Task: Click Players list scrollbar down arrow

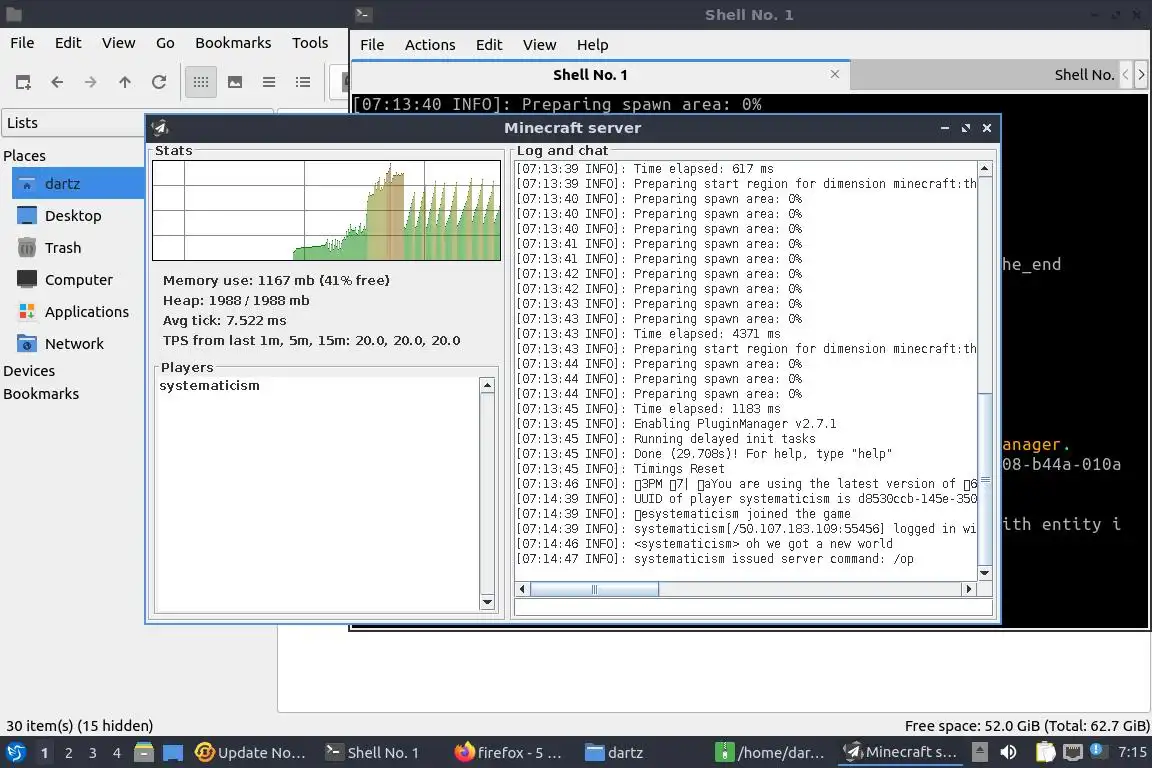Action: tap(487, 602)
